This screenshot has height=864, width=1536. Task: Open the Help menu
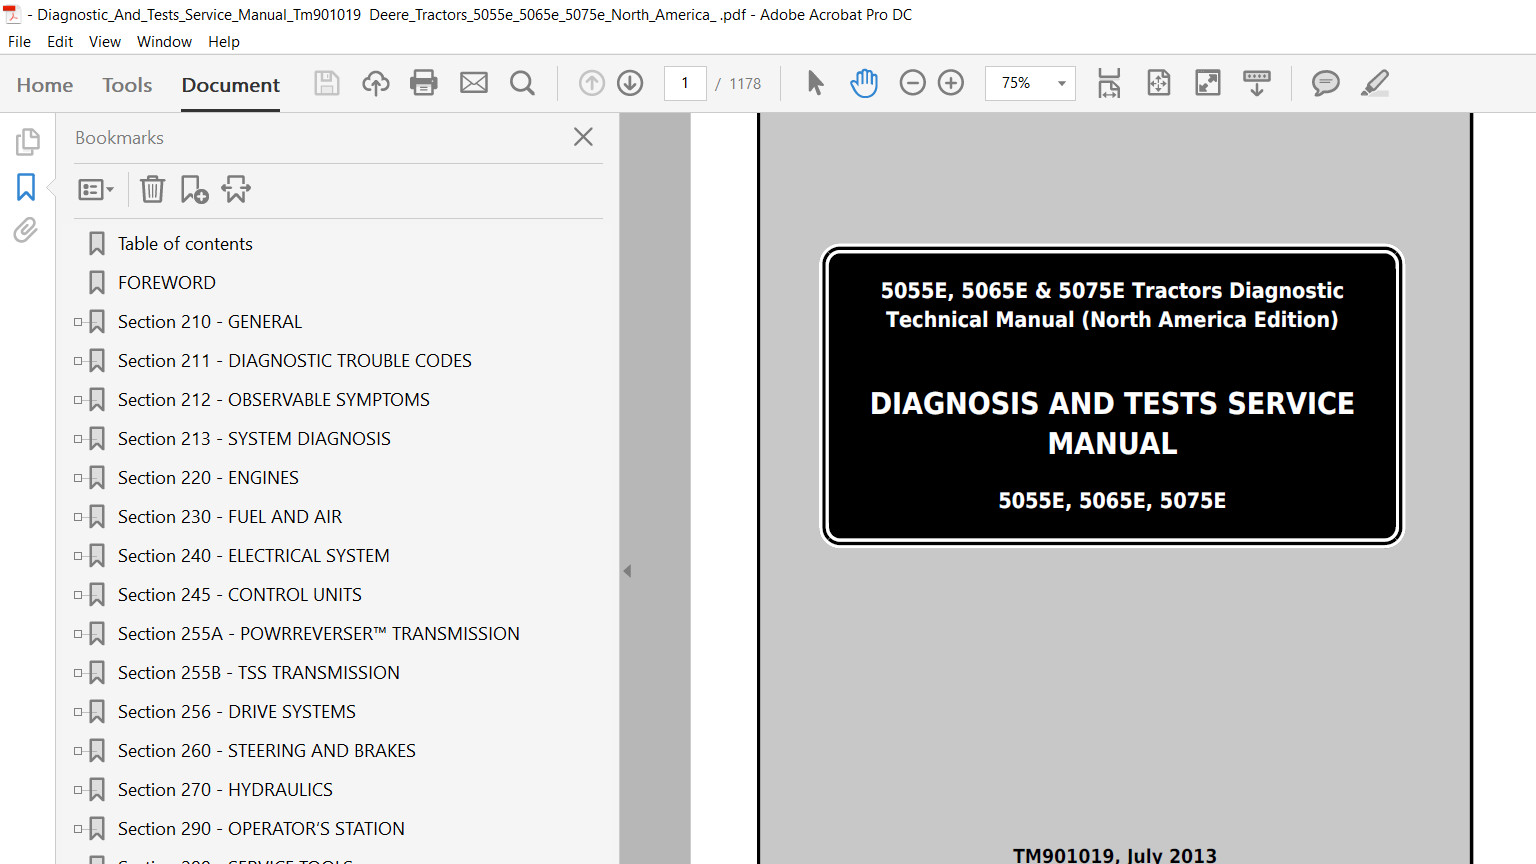pyautogui.click(x=224, y=42)
